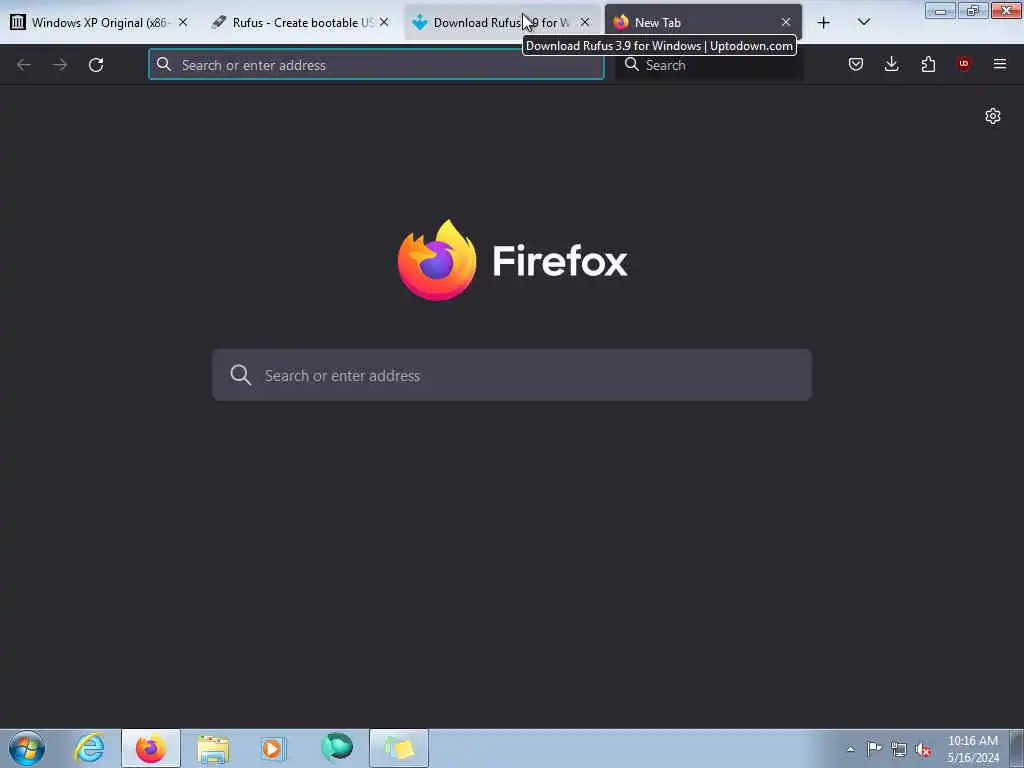Select the Firefox taskbar button
The image size is (1024, 768).
click(x=151, y=748)
